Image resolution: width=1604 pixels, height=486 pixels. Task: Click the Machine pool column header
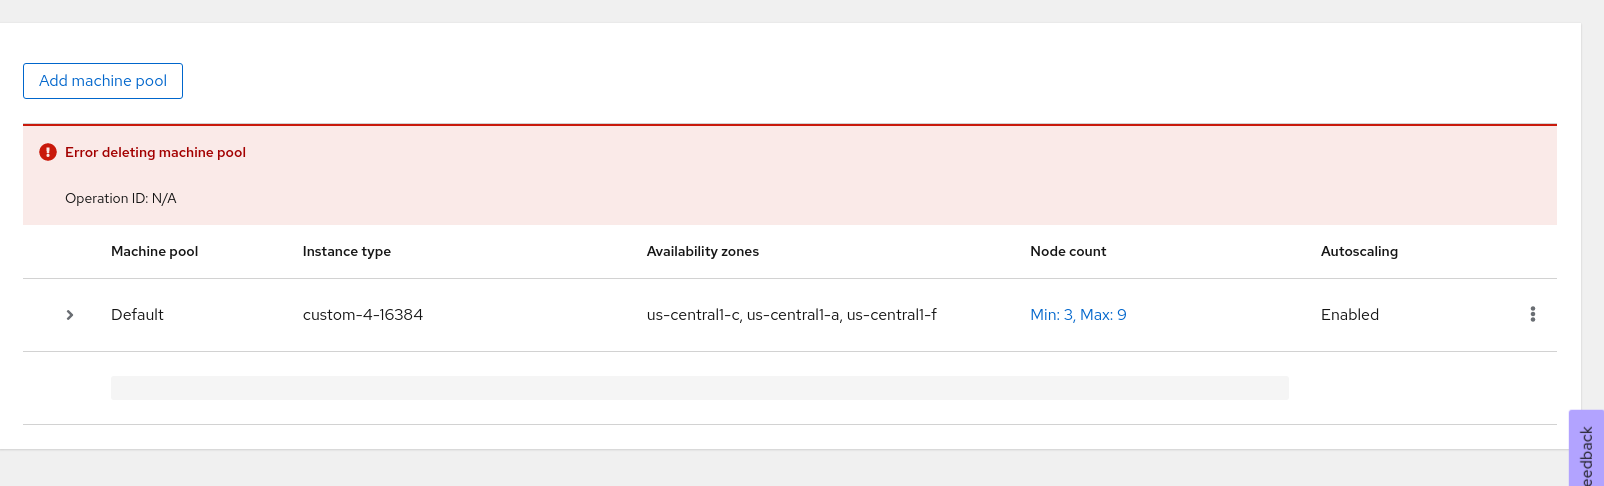coord(154,251)
